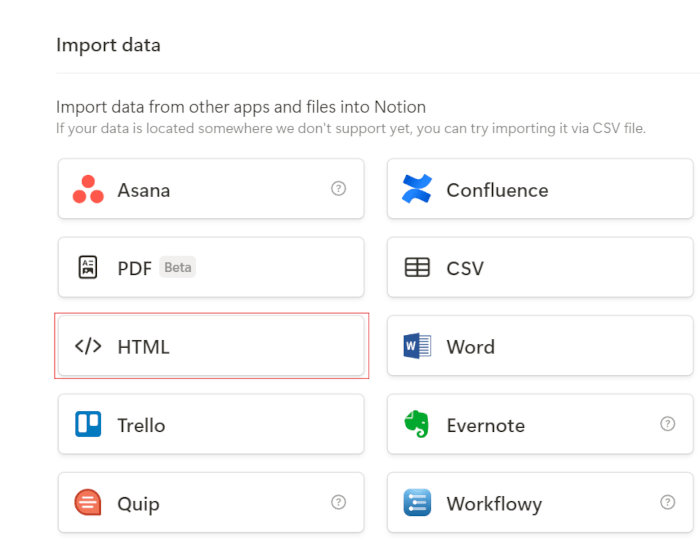Import a Word document

point(540,346)
